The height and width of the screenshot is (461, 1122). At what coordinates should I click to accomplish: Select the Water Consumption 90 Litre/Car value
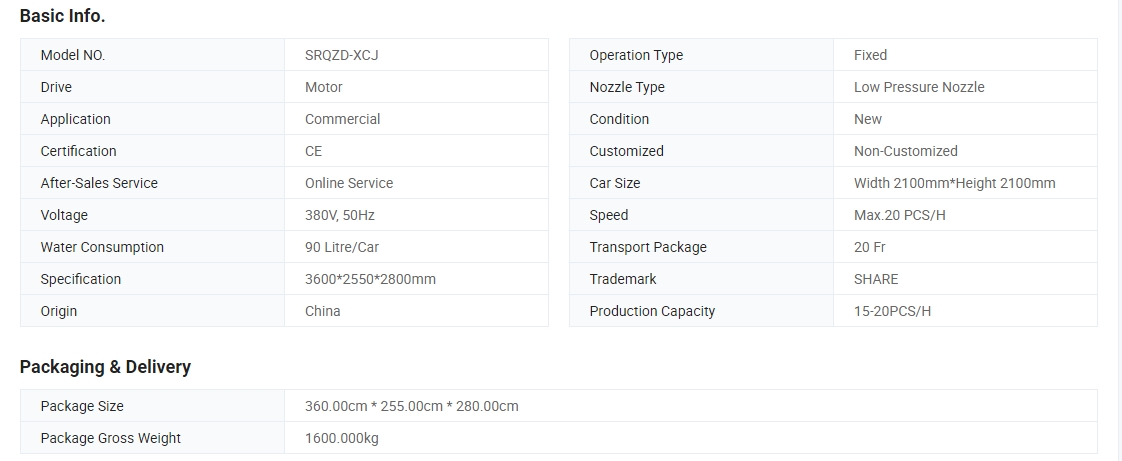(342, 248)
